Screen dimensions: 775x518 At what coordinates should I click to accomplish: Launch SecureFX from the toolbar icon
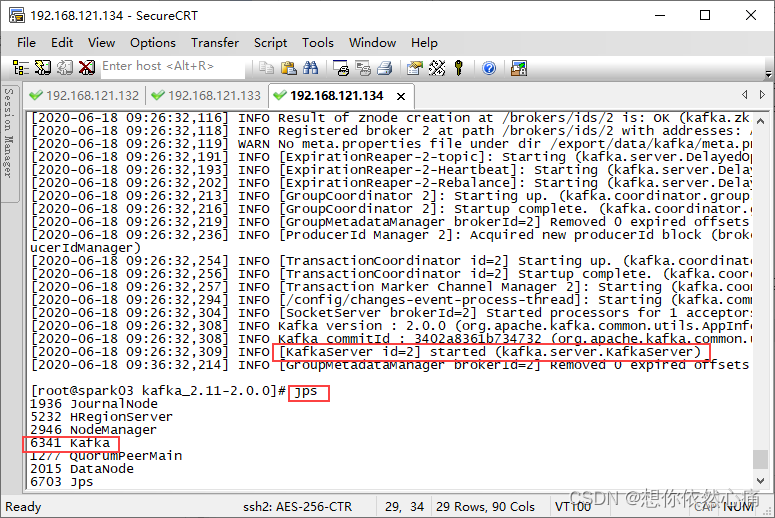519,68
